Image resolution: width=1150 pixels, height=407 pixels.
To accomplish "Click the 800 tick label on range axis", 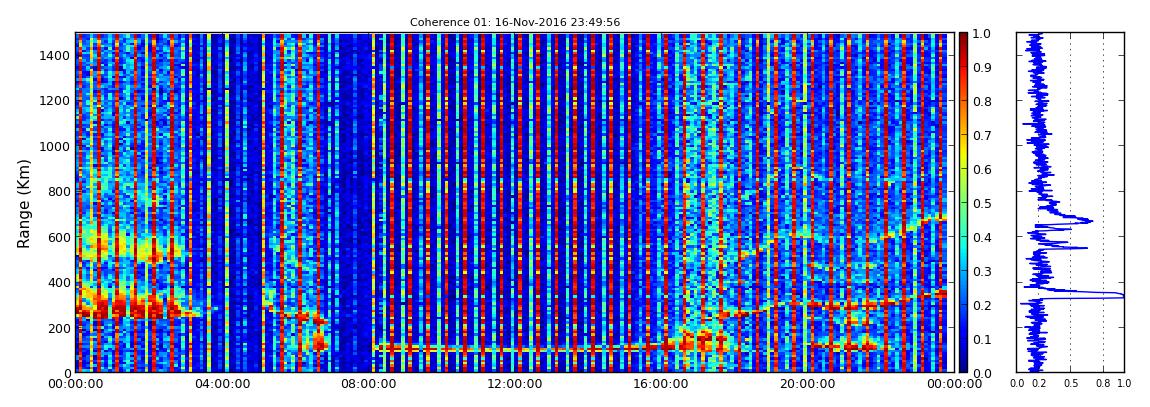I will 59,191.
